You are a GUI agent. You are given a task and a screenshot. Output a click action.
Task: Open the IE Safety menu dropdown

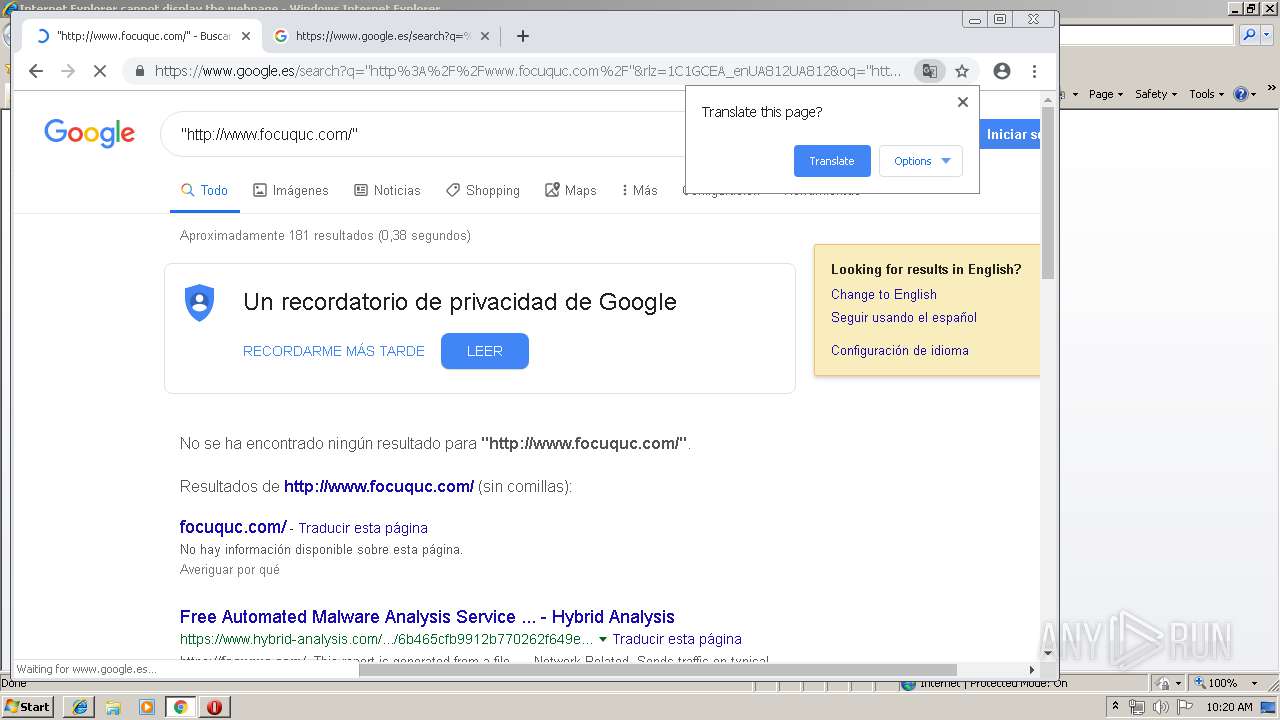(1155, 94)
